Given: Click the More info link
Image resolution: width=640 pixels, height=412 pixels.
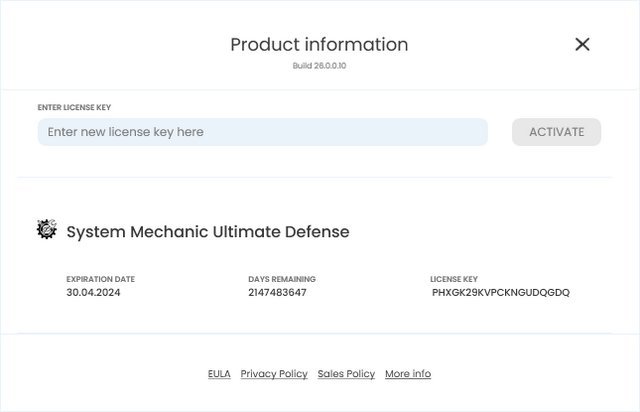Looking at the screenshot, I should (408, 374).
